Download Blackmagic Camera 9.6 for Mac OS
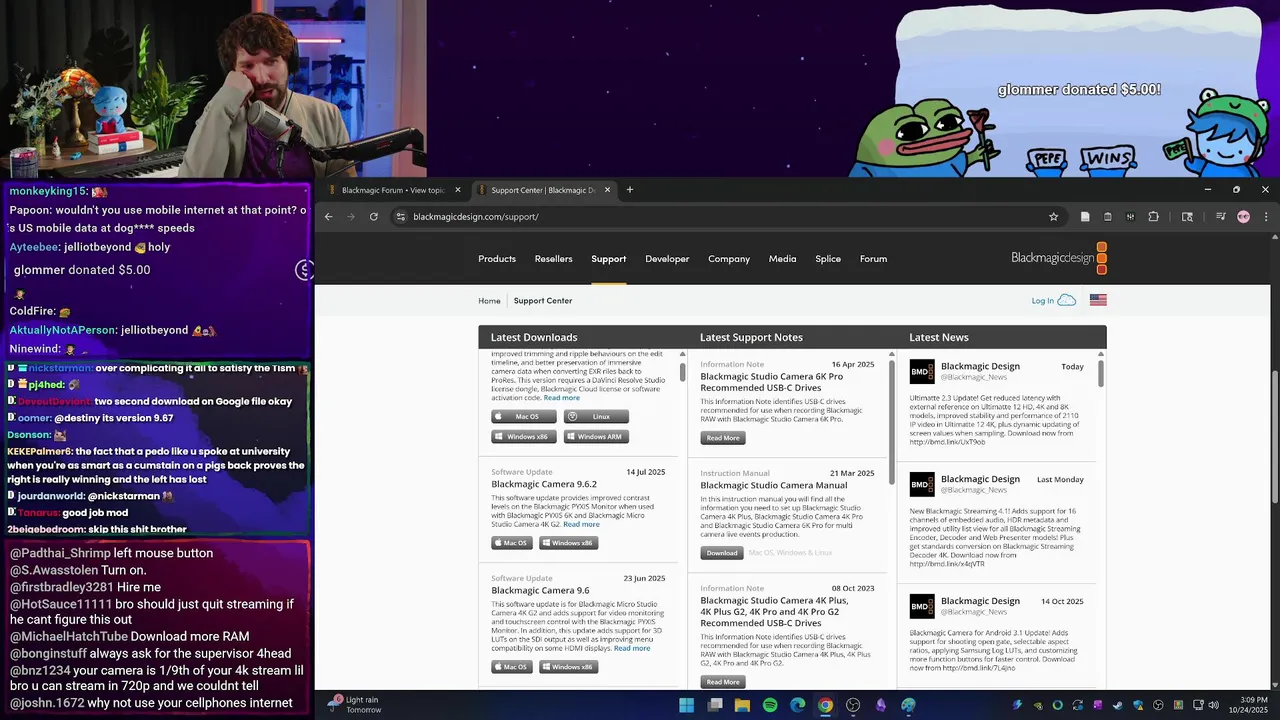The image size is (1280, 720). [512, 667]
